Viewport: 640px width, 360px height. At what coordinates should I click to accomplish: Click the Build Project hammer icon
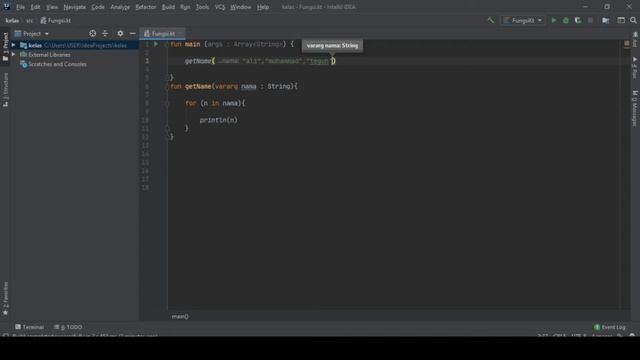491,20
